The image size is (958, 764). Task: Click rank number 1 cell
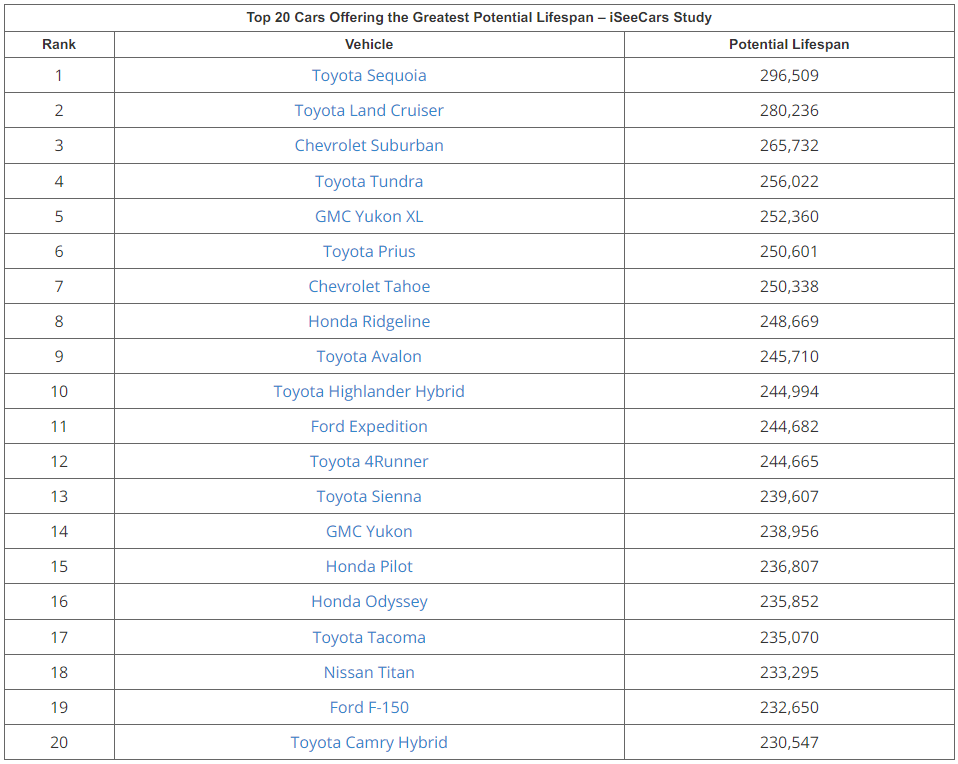pos(59,76)
